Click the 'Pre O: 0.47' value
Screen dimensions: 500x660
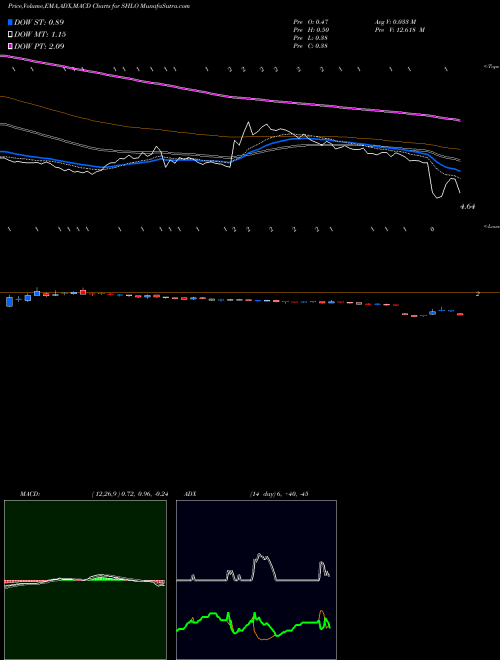311,22
